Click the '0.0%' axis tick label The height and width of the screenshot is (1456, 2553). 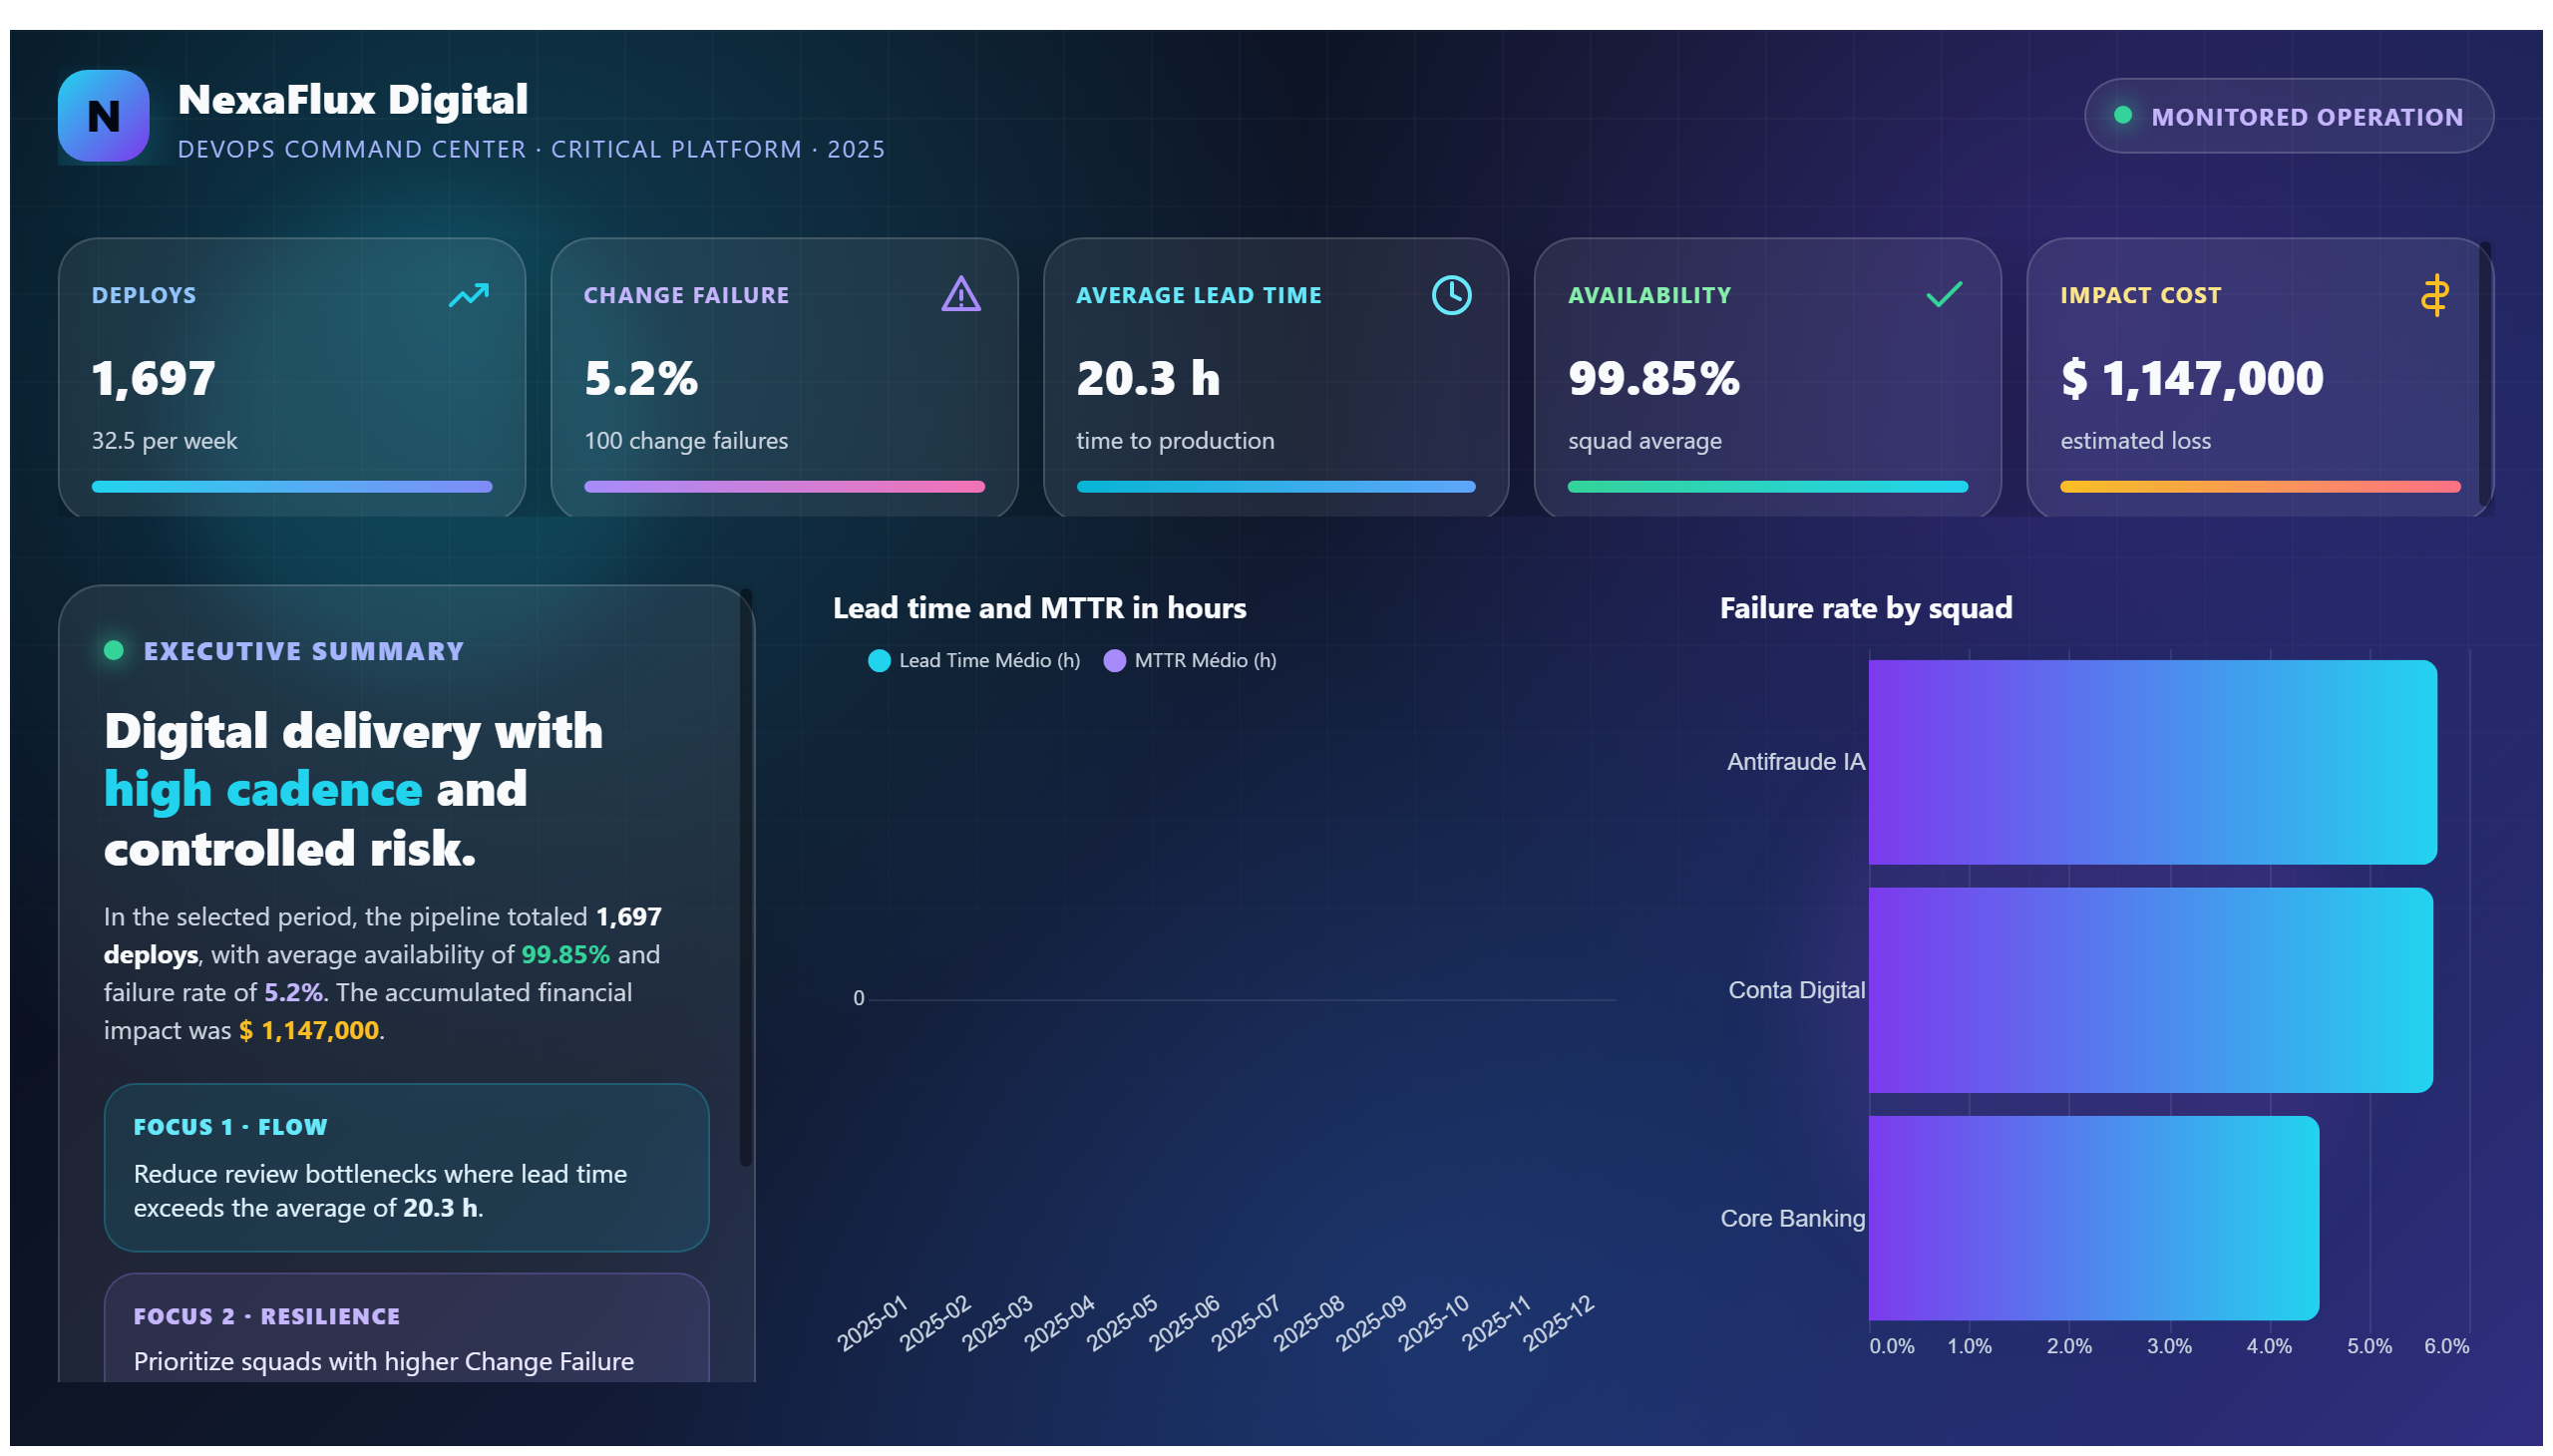[1891, 1346]
